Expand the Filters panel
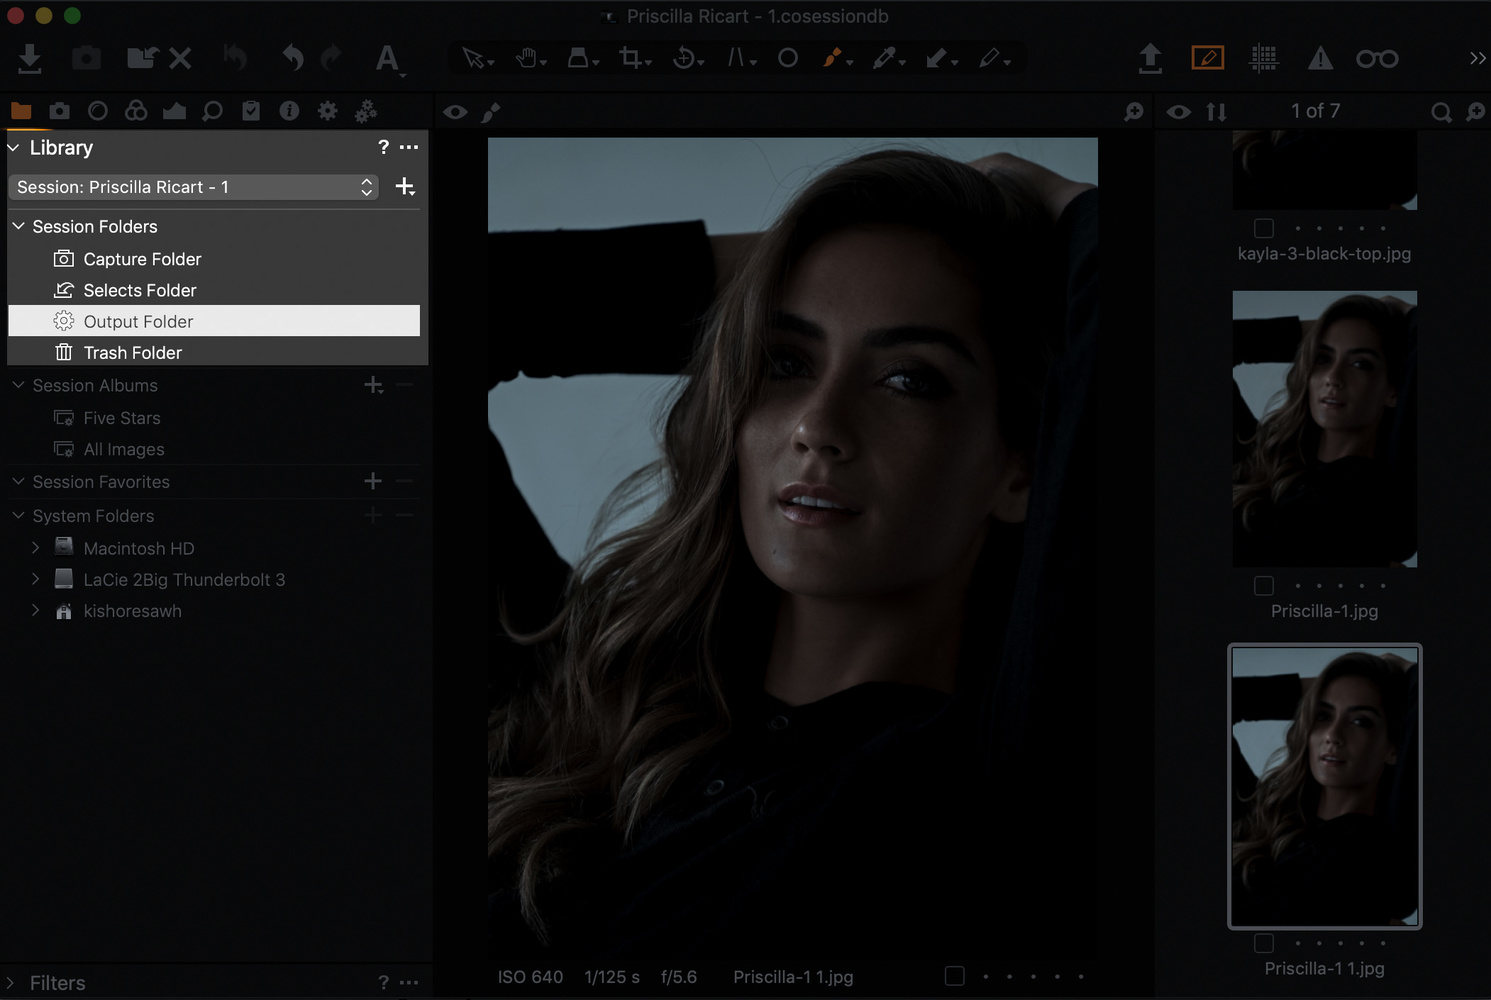Screen dimensions: 1491x1000 pos(12,983)
